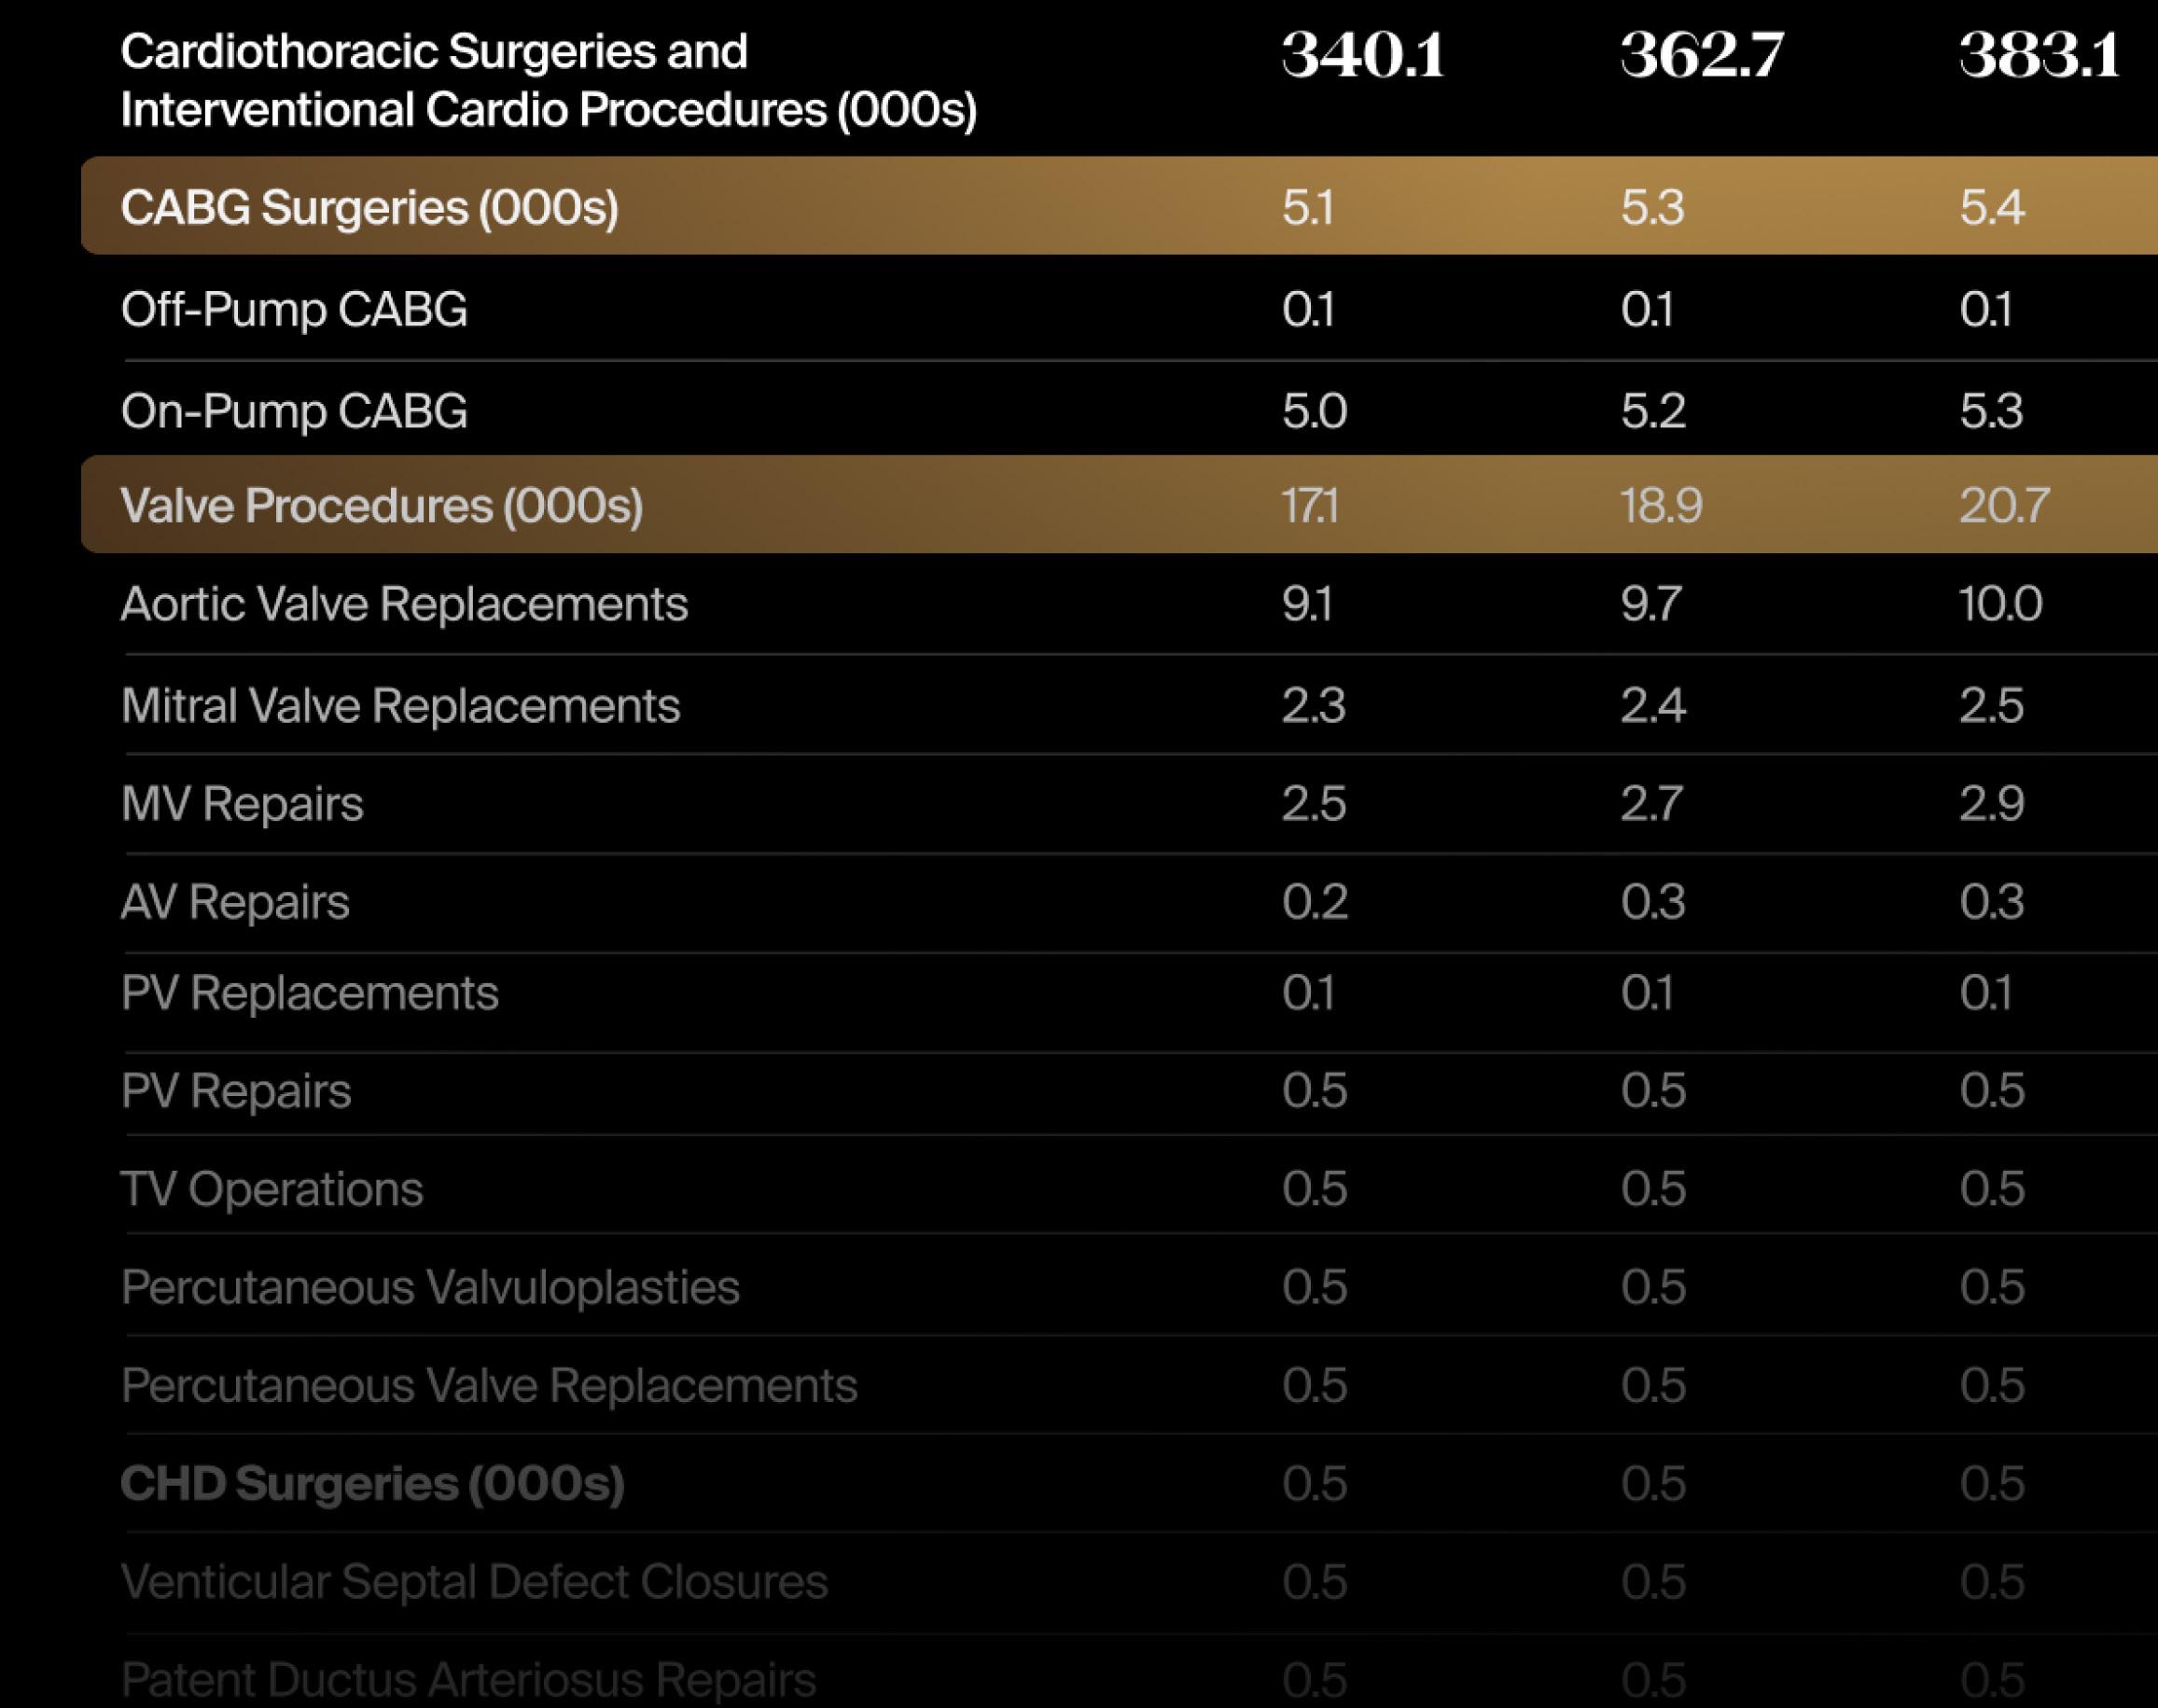Screen dimensions: 2158x1708
Task: Click the 20.7 Valve Procedures value
Action: (2004, 505)
